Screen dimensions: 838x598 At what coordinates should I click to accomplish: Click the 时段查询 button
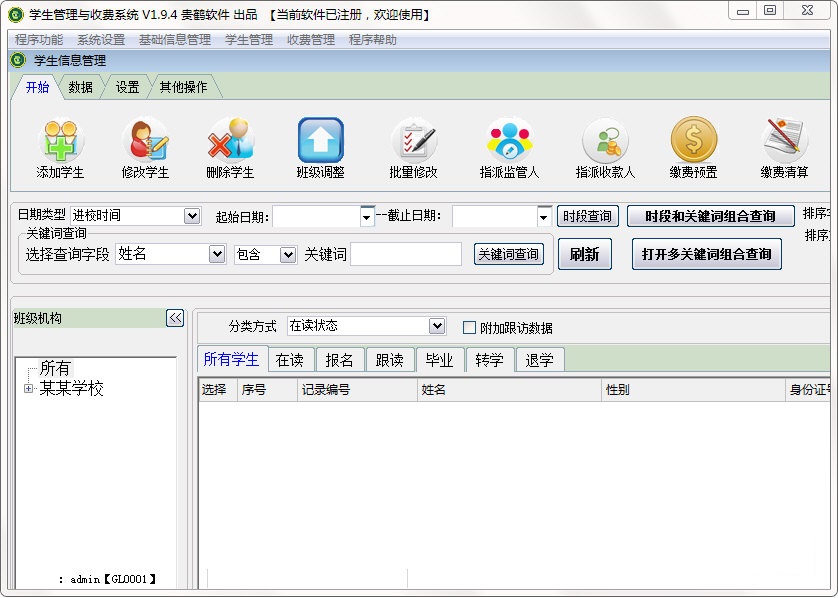587,216
